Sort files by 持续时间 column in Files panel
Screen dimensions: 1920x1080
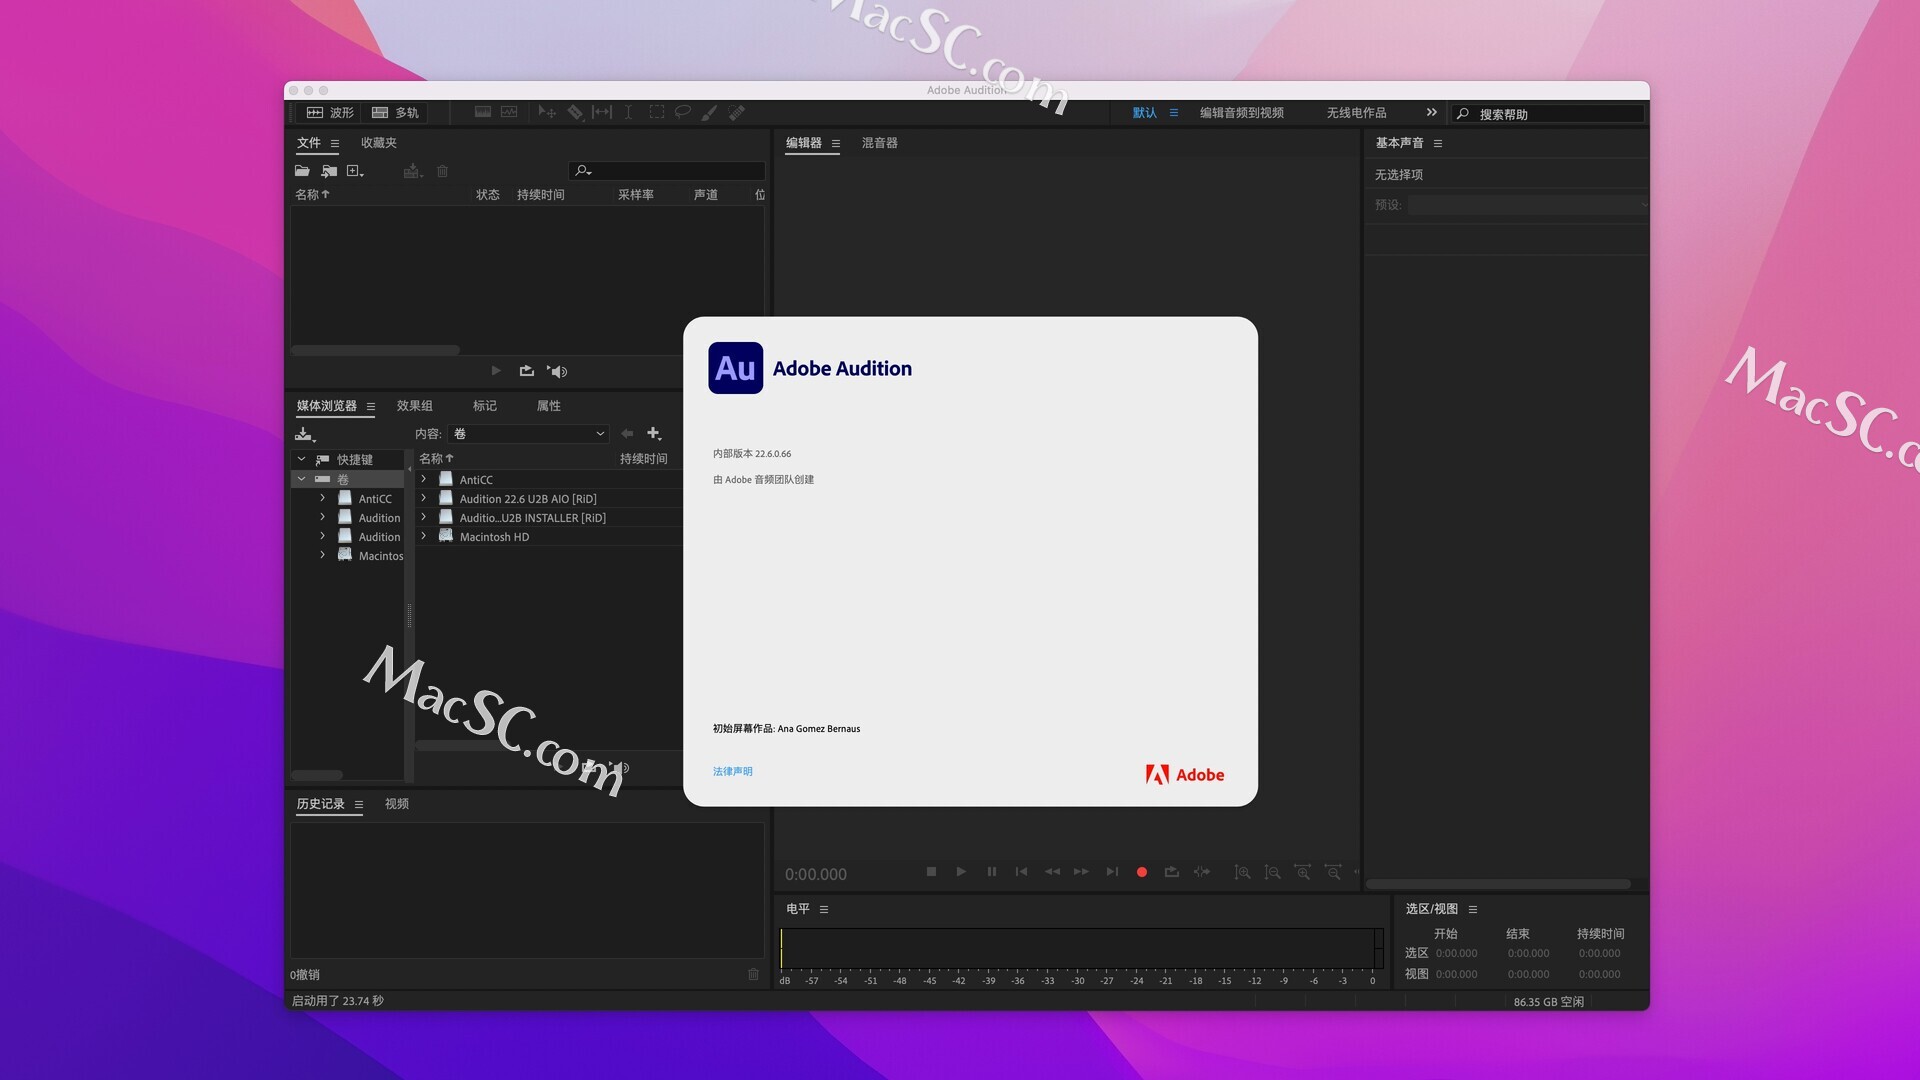click(x=541, y=194)
